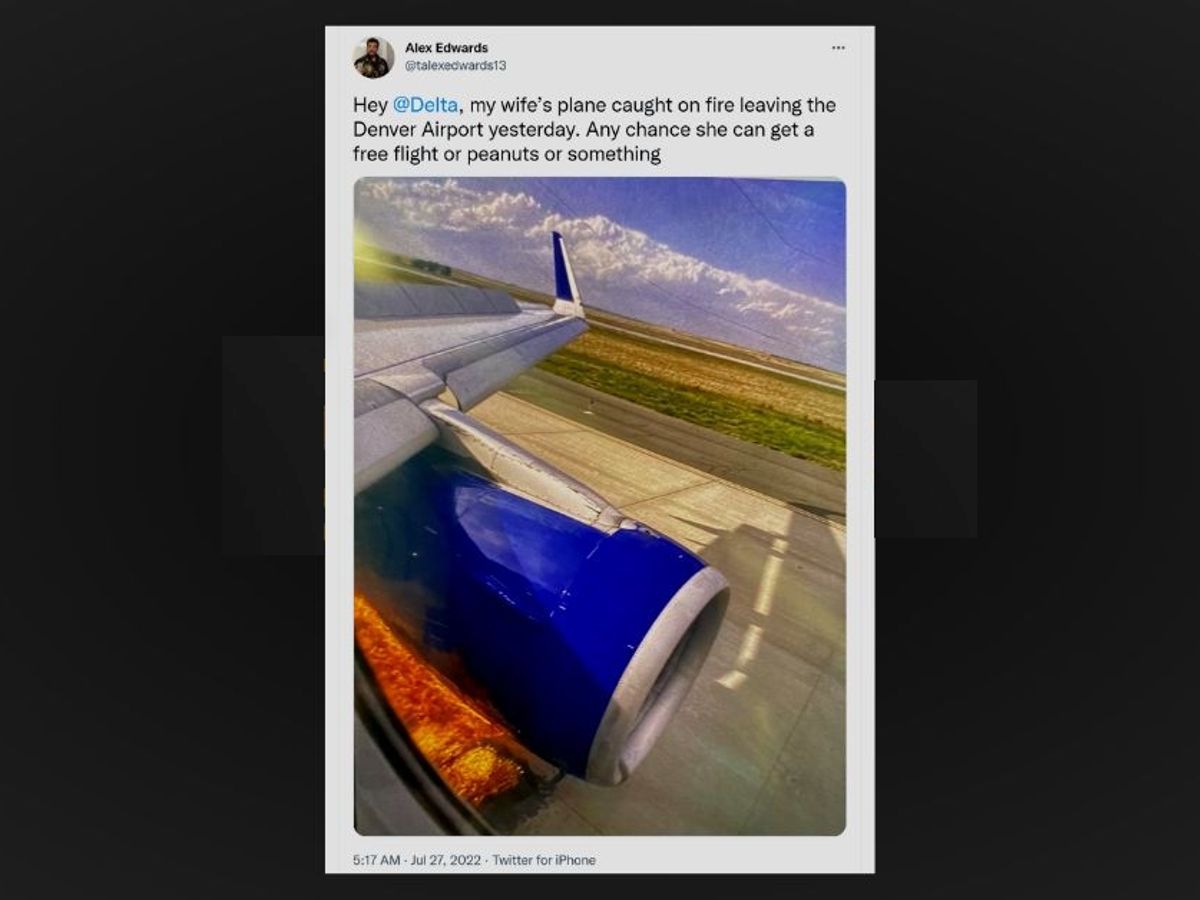Click the 5:17 AM timestamp
Image resolution: width=1200 pixels, height=900 pixels.
376,860
